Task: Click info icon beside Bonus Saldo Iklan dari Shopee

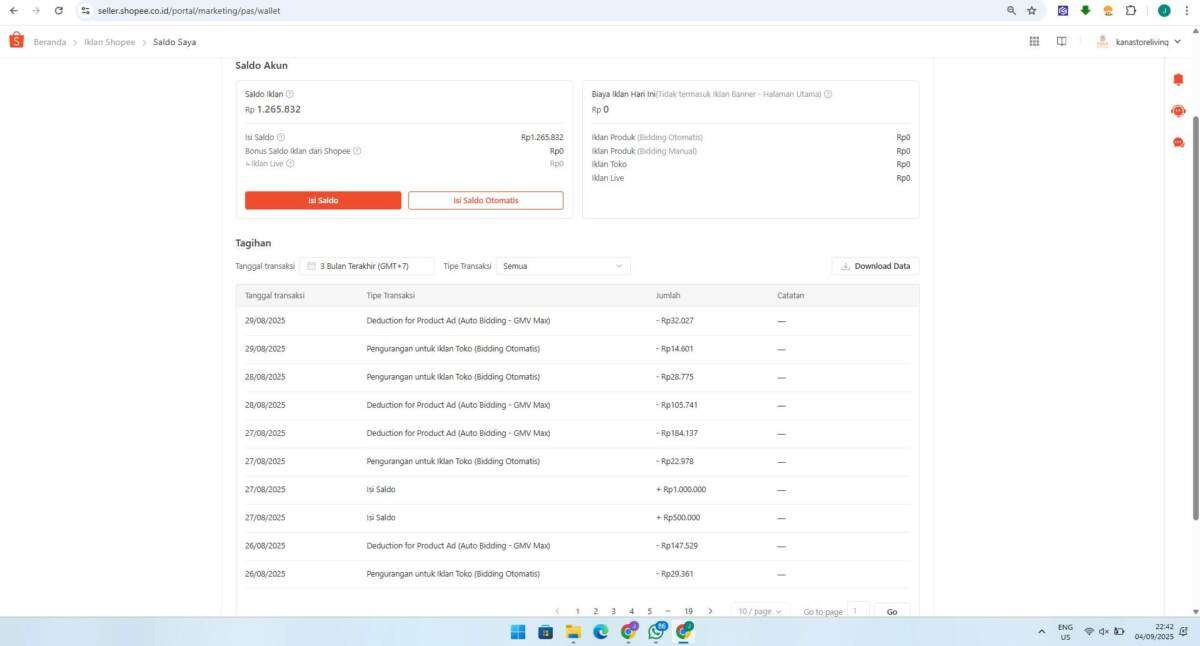Action: [x=357, y=151]
